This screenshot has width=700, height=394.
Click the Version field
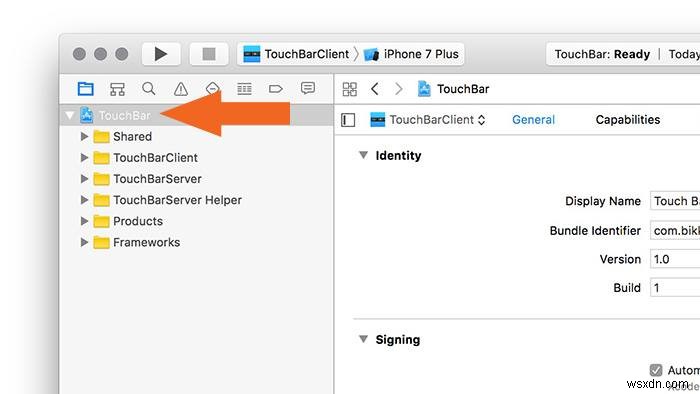tap(675, 259)
